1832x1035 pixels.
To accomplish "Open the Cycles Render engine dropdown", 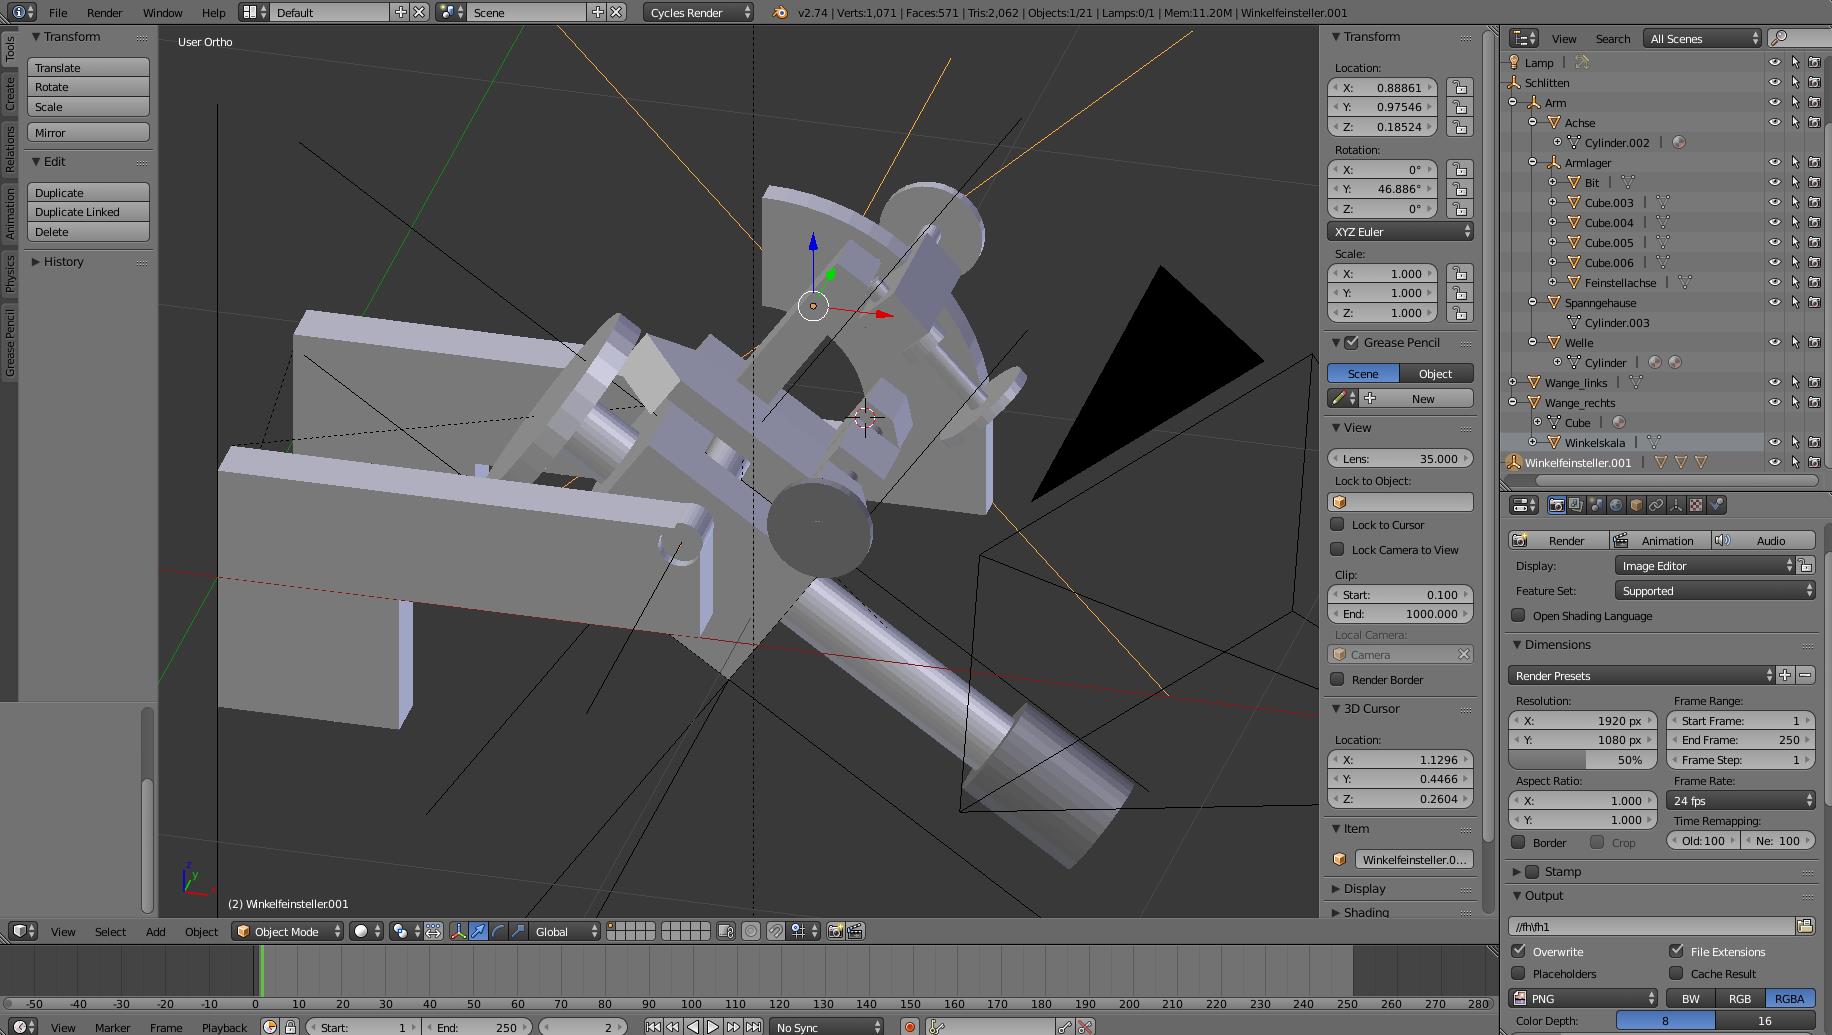I will 699,12.
